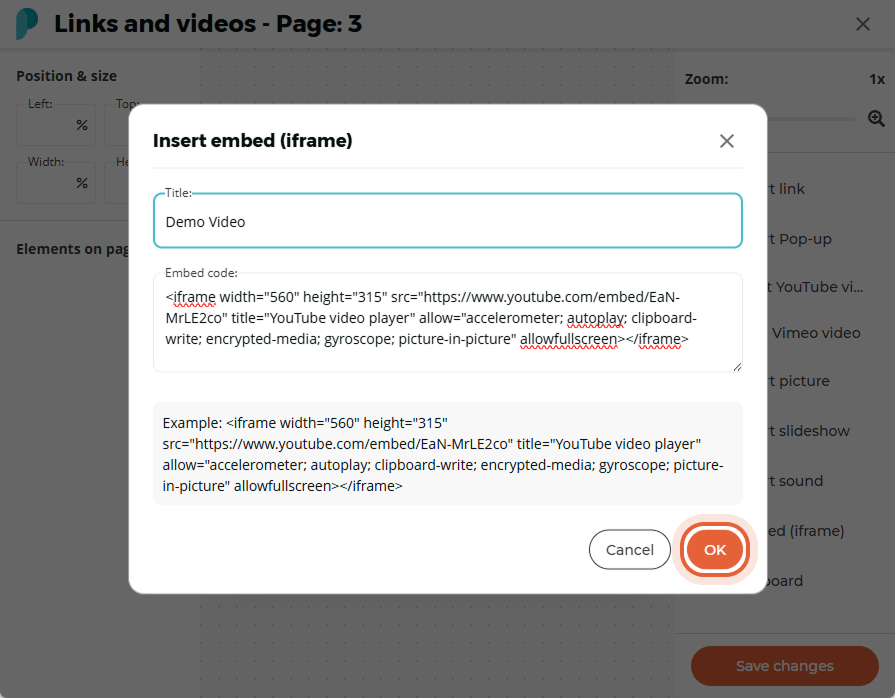Click the zoom-in magnifier icon
The height and width of the screenshot is (698, 895).
pos(876,119)
